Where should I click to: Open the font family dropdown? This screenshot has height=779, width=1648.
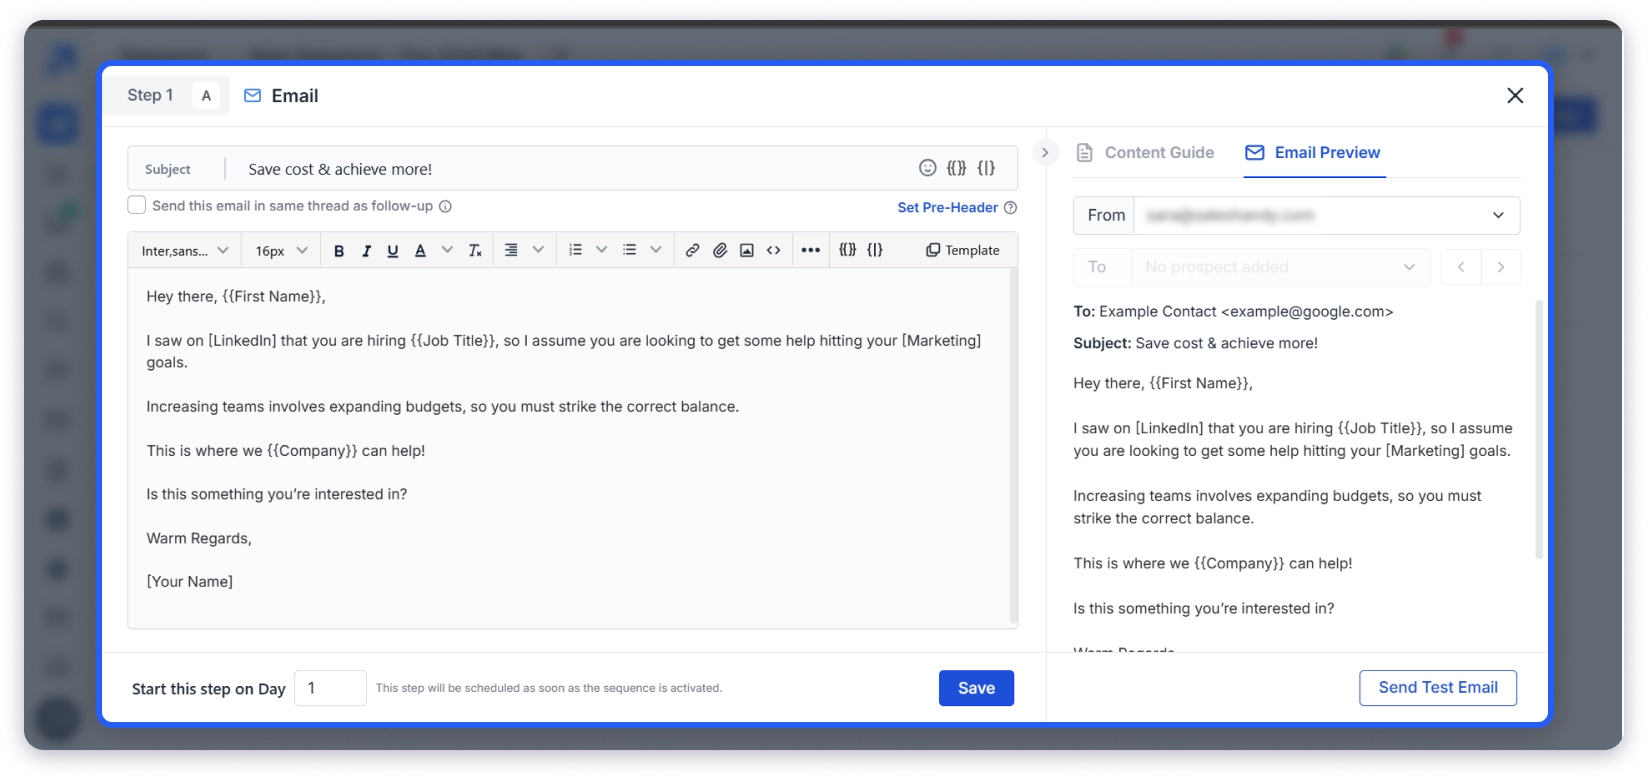click(185, 251)
